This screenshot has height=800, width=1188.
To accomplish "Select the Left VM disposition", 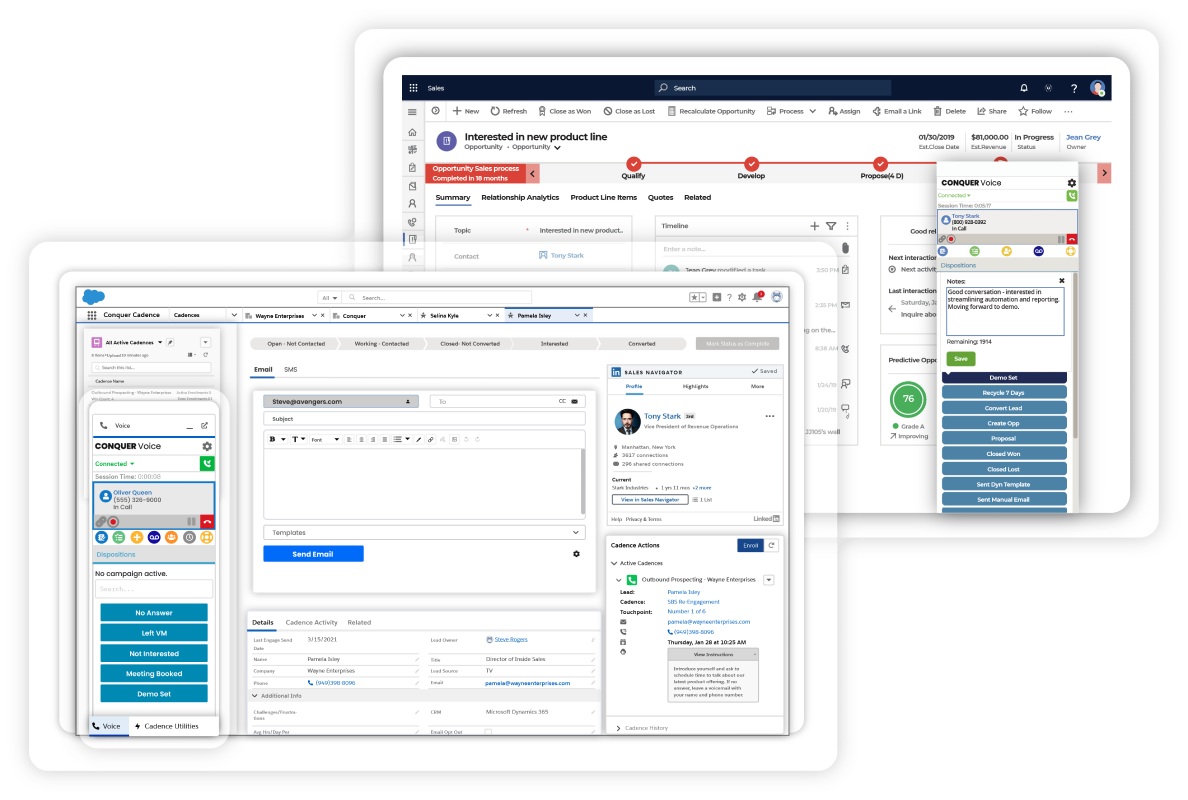I will tap(154, 633).
